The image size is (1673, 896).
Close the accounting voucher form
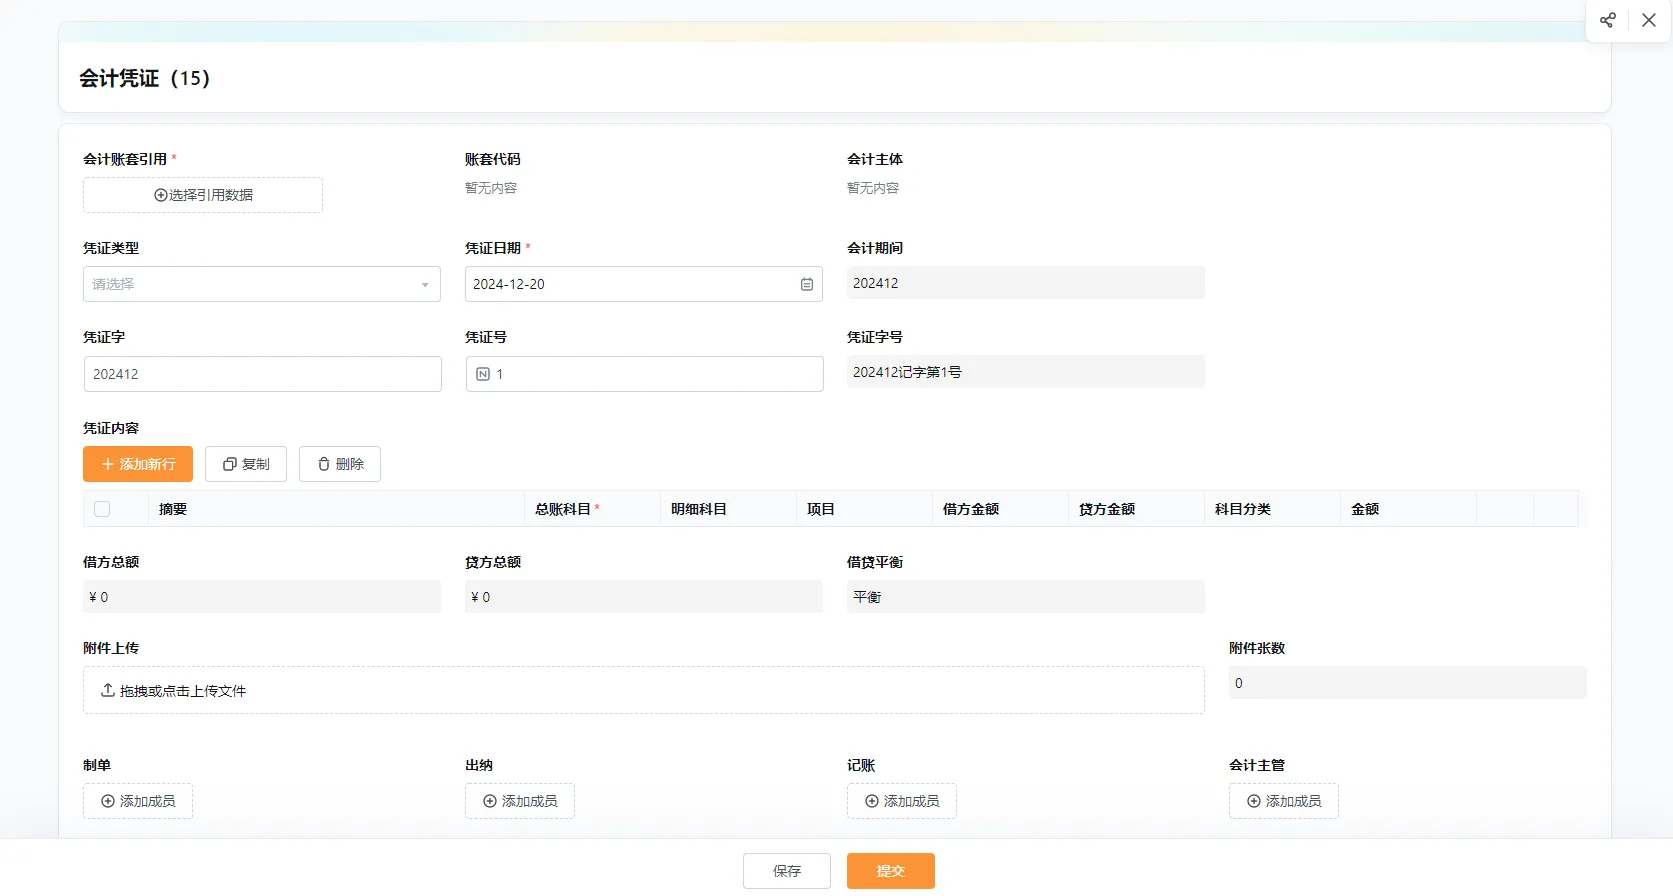[1649, 20]
